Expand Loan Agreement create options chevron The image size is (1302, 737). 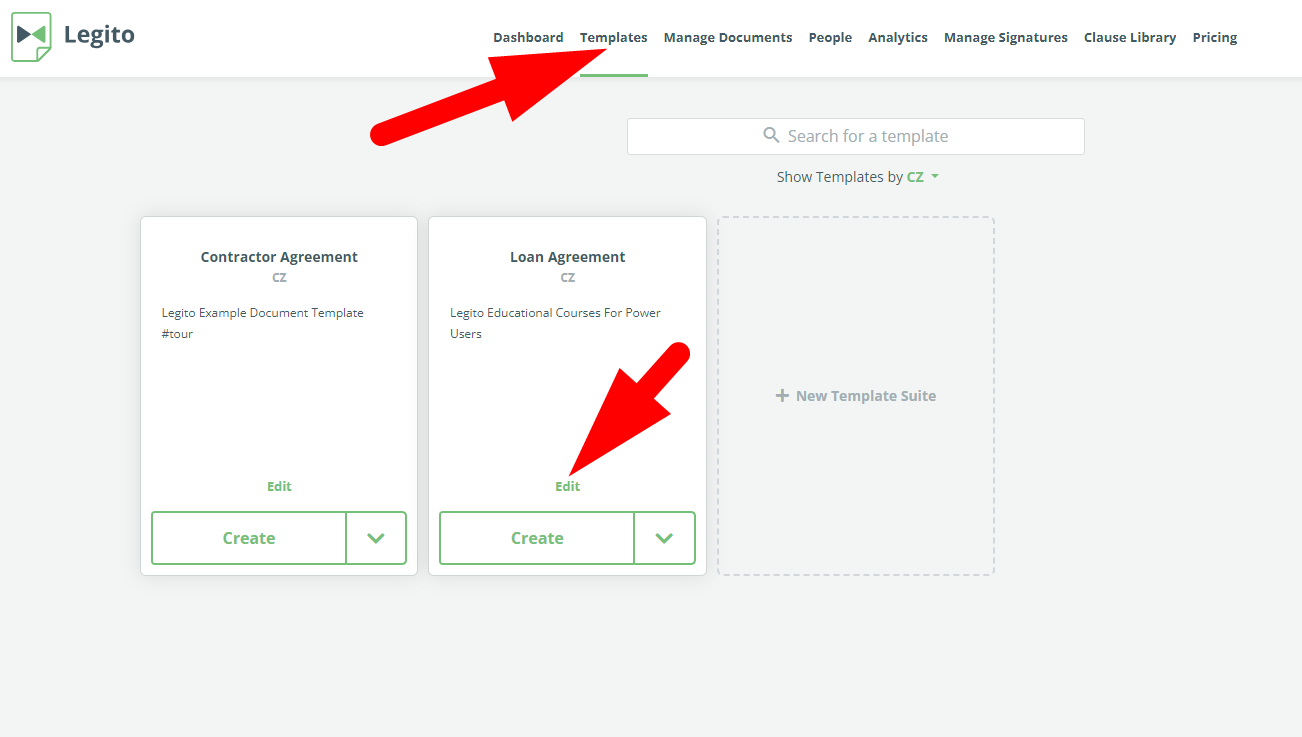point(664,538)
